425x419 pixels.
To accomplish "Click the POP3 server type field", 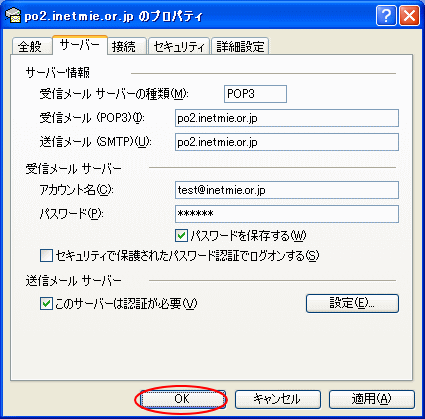I will coord(255,94).
